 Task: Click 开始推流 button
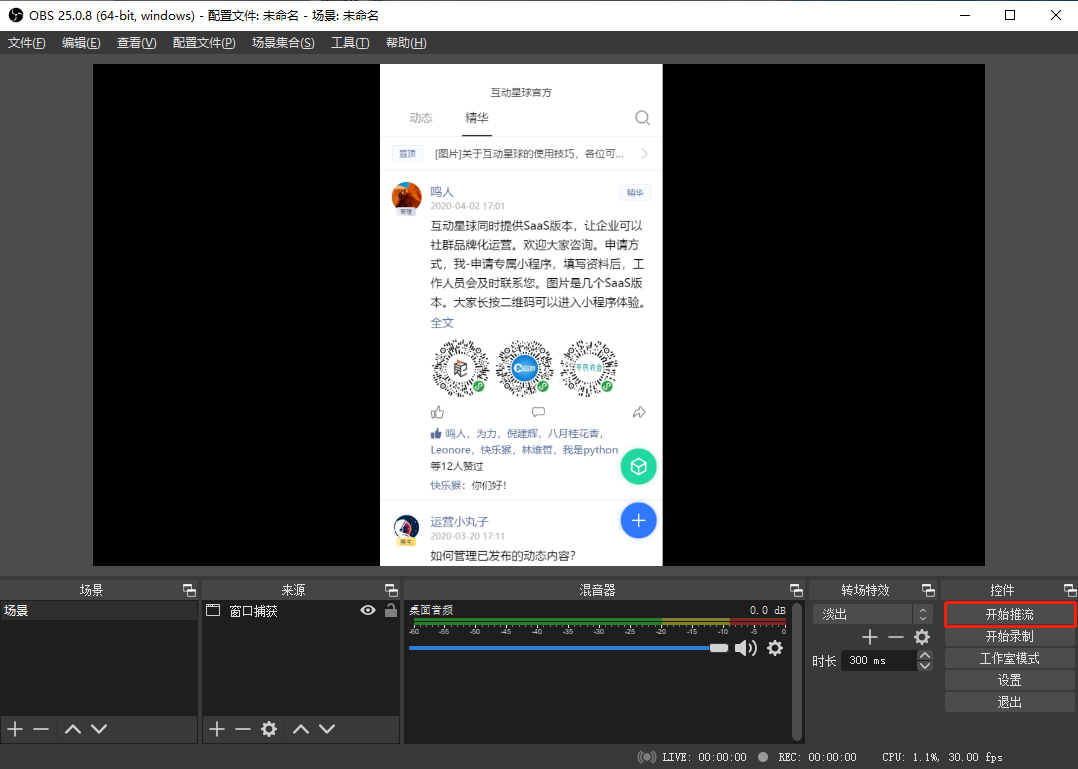(1009, 614)
